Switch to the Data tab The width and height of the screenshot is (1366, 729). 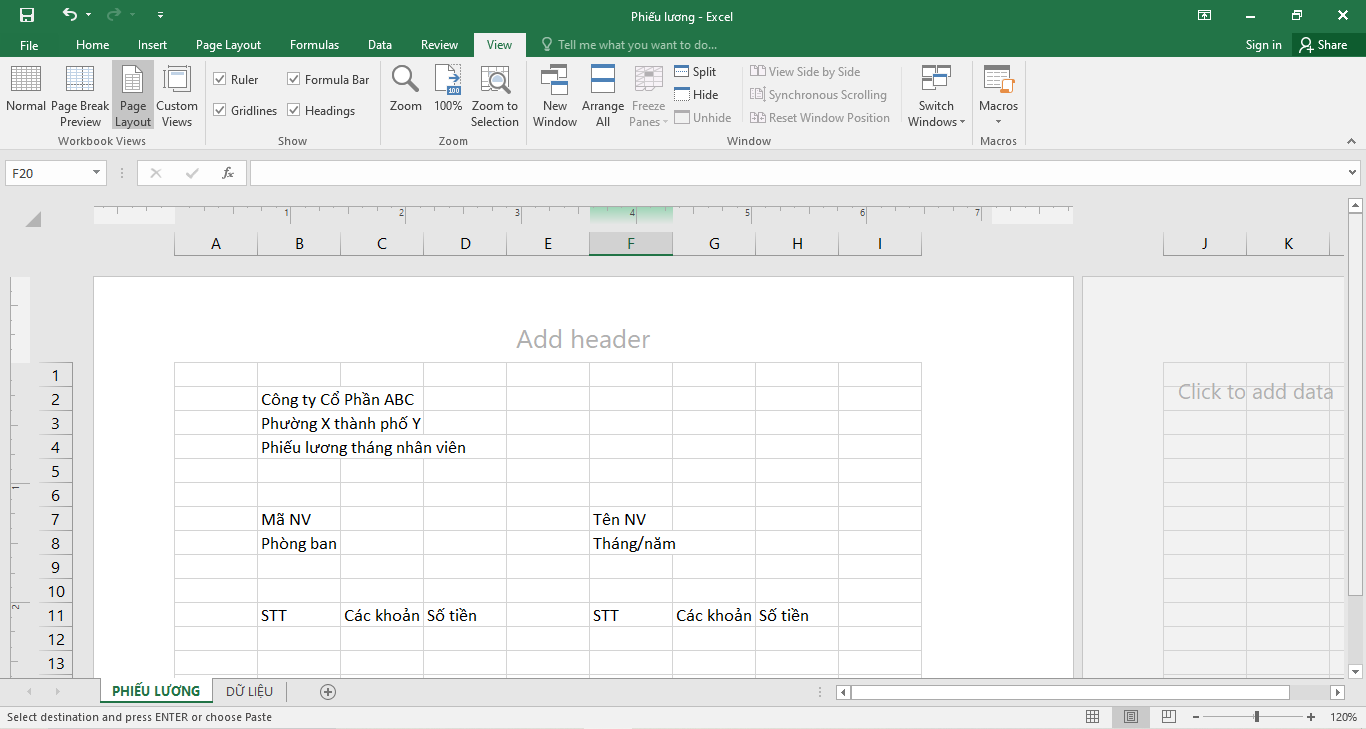coord(380,45)
